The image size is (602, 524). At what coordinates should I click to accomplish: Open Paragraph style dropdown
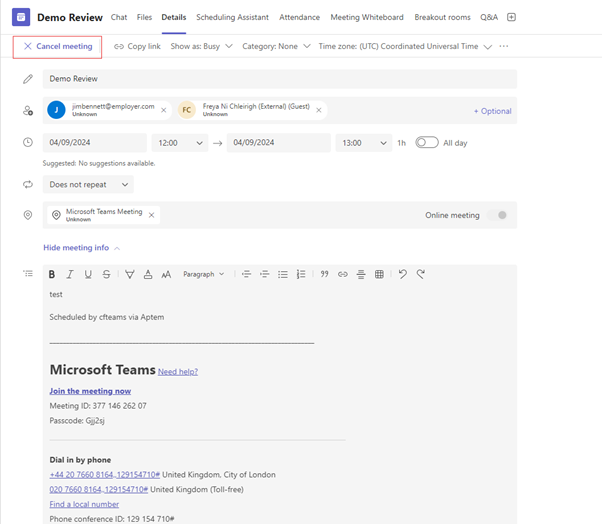[203, 274]
